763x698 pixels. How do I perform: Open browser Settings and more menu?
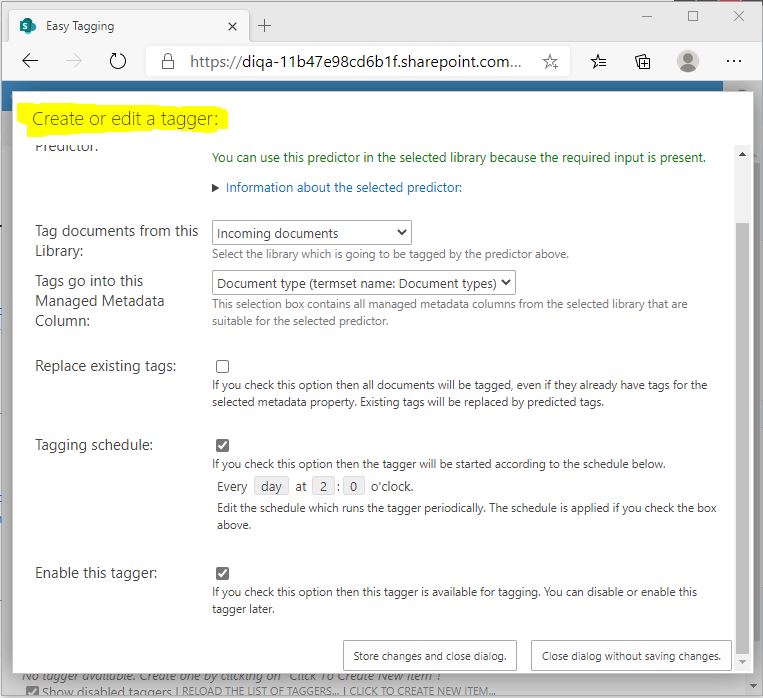click(x=734, y=61)
